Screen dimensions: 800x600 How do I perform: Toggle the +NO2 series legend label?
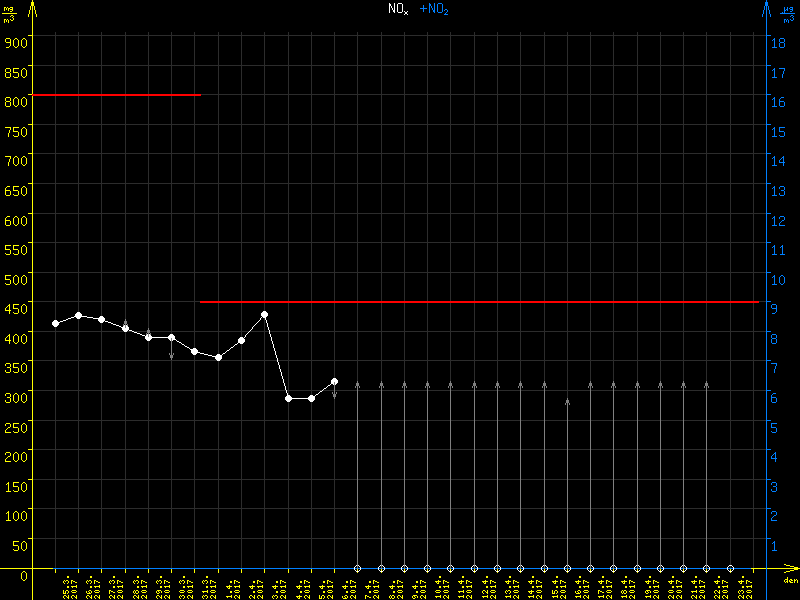point(434,8)
